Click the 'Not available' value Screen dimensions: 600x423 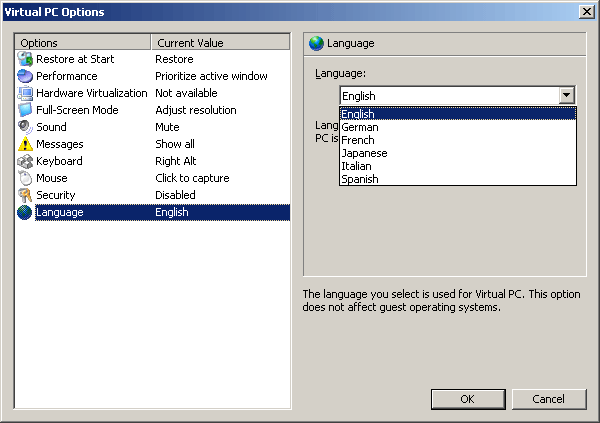click(186, 93)
